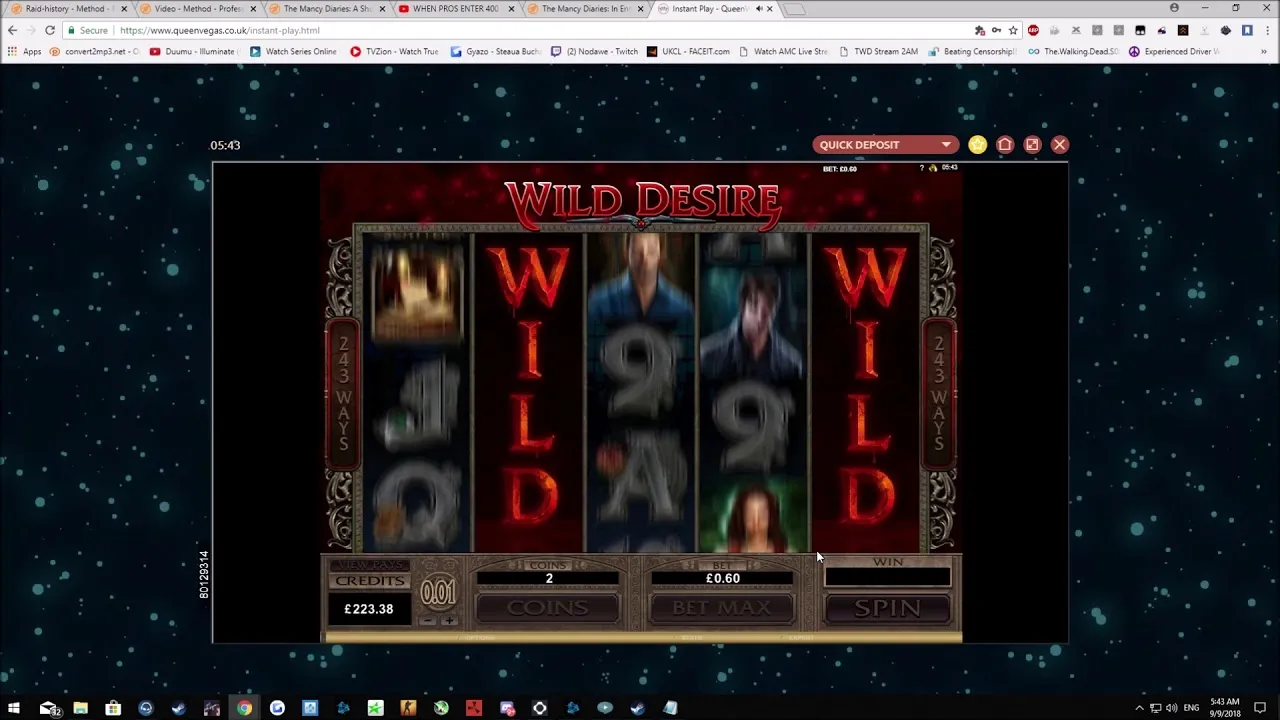Click the bet value £0.60 display
Screen dimensions: 1280x720
[722, 578]
